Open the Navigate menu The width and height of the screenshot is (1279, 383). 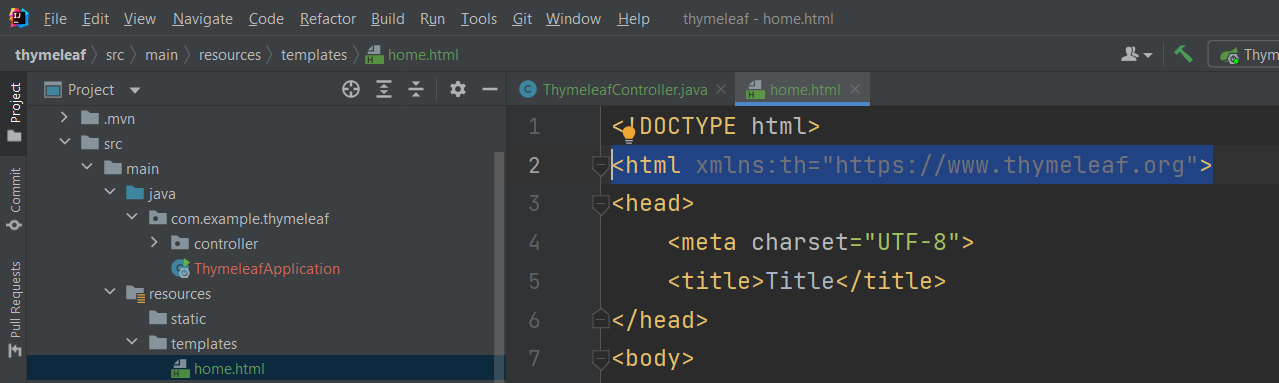point(202,19)
